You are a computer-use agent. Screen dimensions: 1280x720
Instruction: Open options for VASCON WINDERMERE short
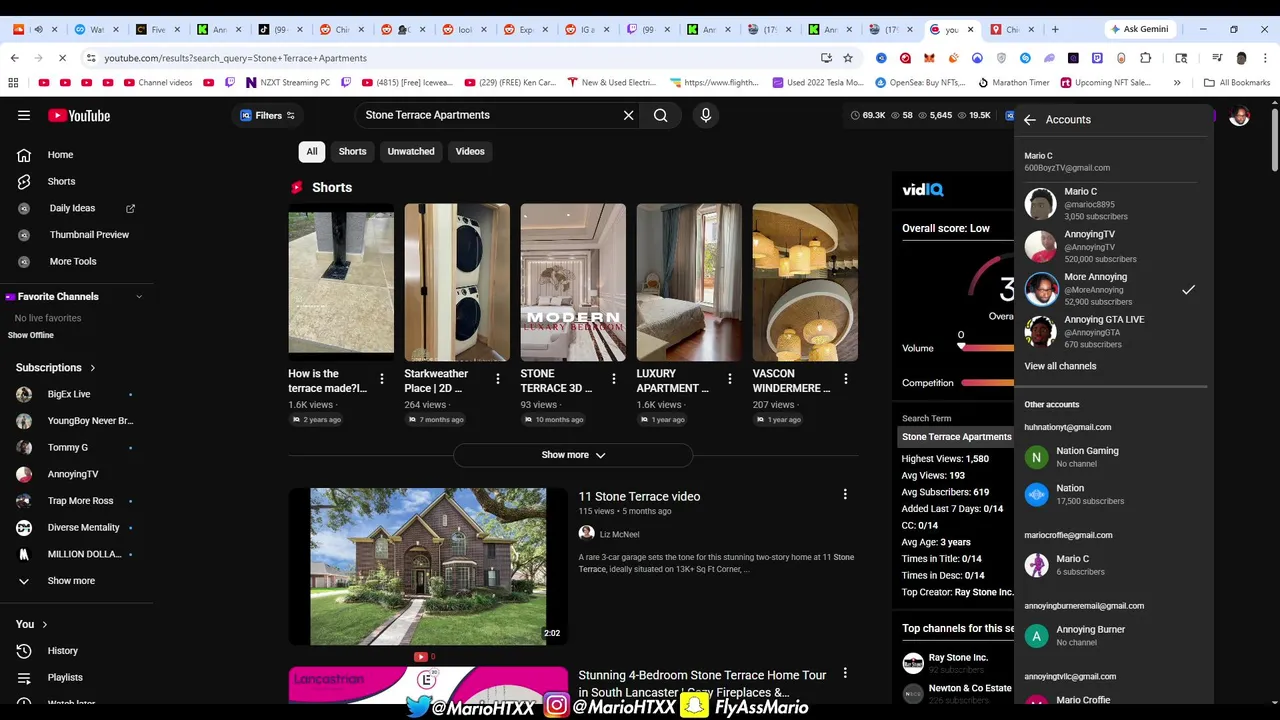[x=845, y=379]
